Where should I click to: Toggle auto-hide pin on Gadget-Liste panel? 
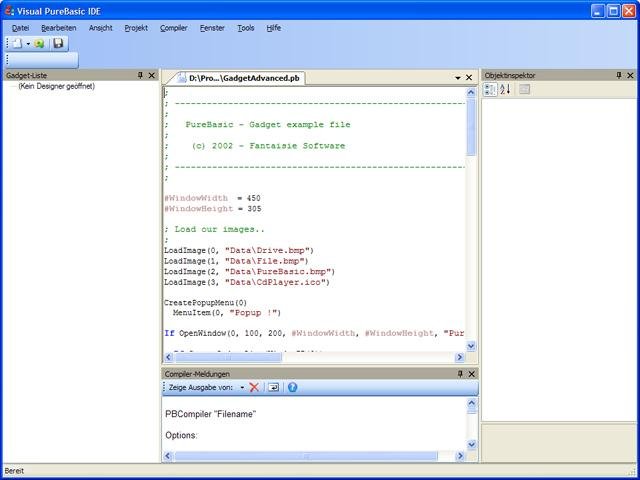(140, 75)
